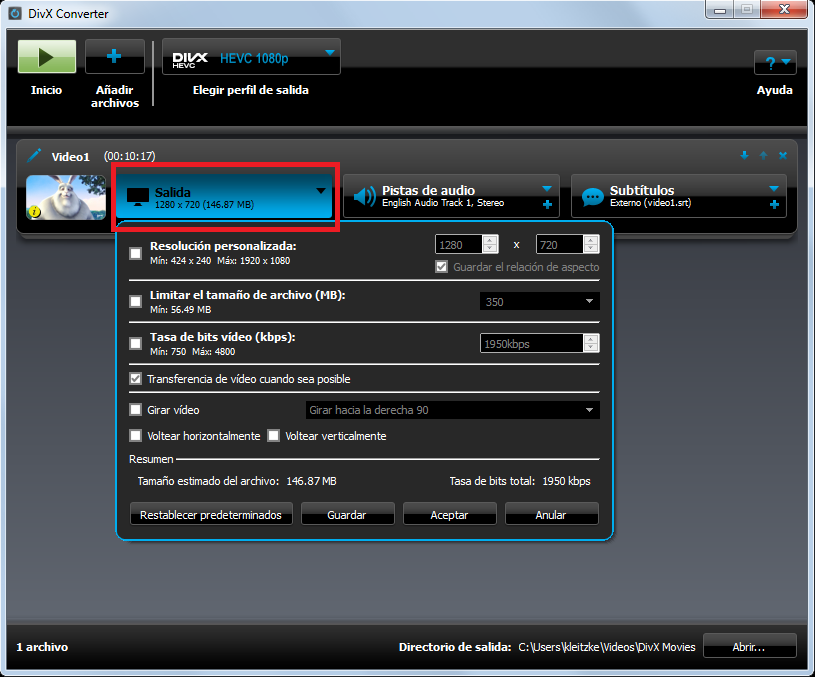
Task: Click the monitor icon in Salida panel
Action: pyautogui.click(x=138, y=197)
